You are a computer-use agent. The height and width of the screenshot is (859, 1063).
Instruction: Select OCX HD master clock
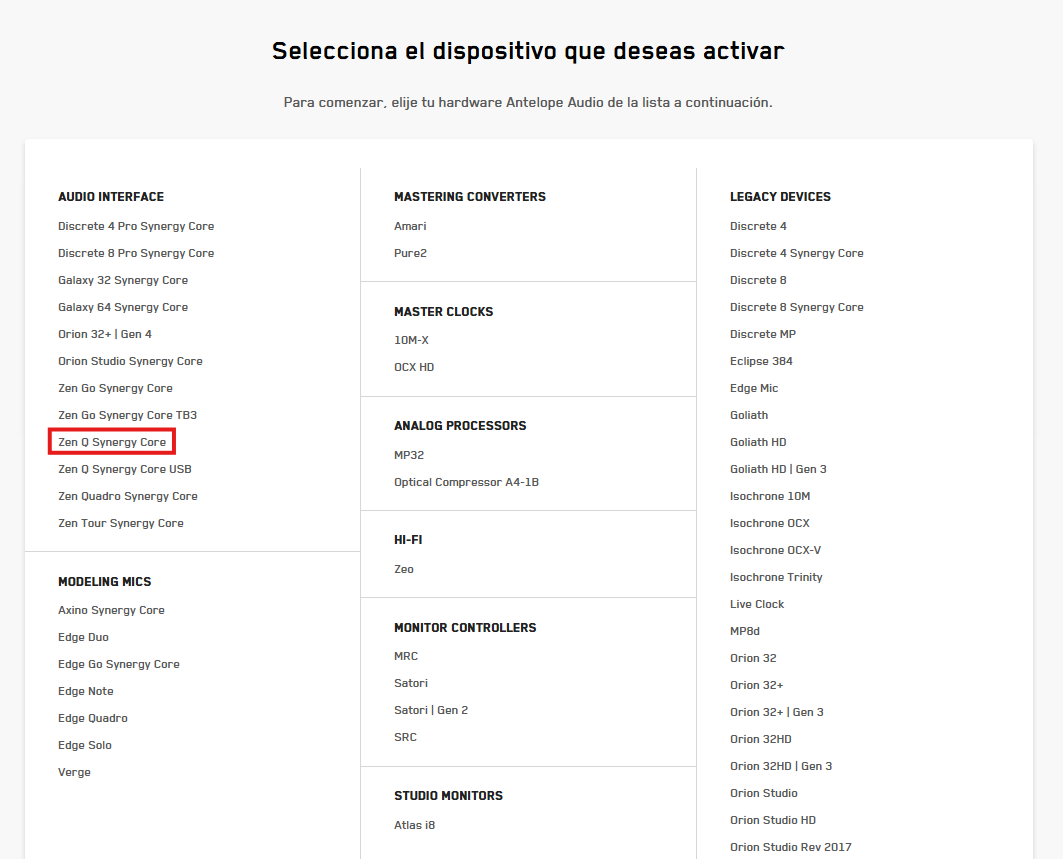point(414,367)
